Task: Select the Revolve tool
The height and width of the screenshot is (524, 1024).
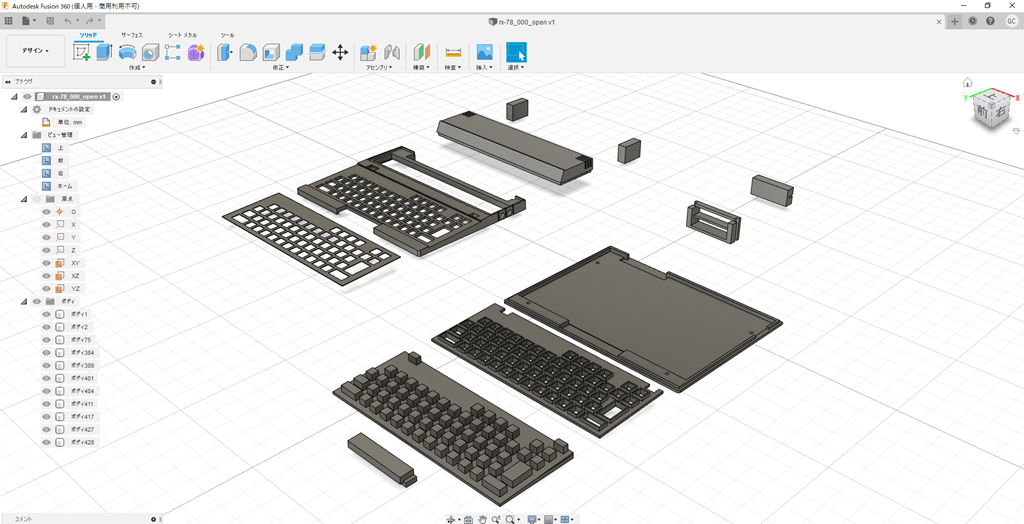Action: [127, 52]
